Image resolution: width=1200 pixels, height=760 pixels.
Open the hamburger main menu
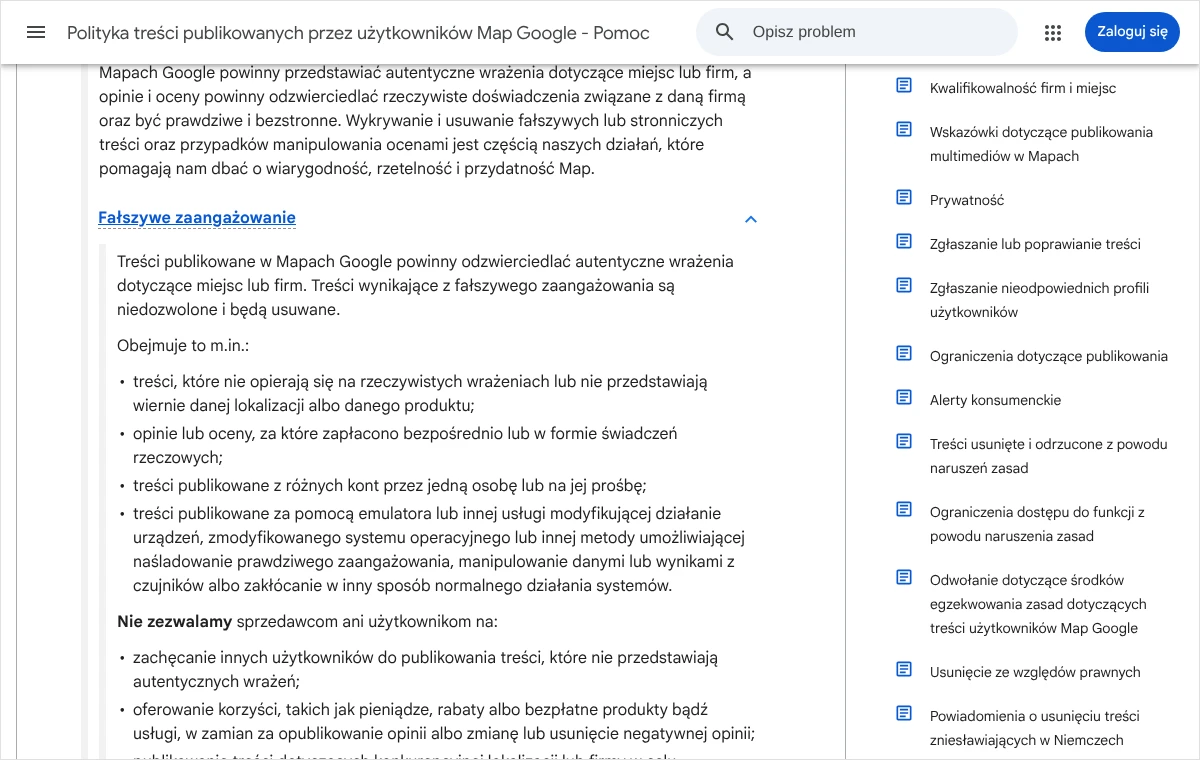coord(36,32)
